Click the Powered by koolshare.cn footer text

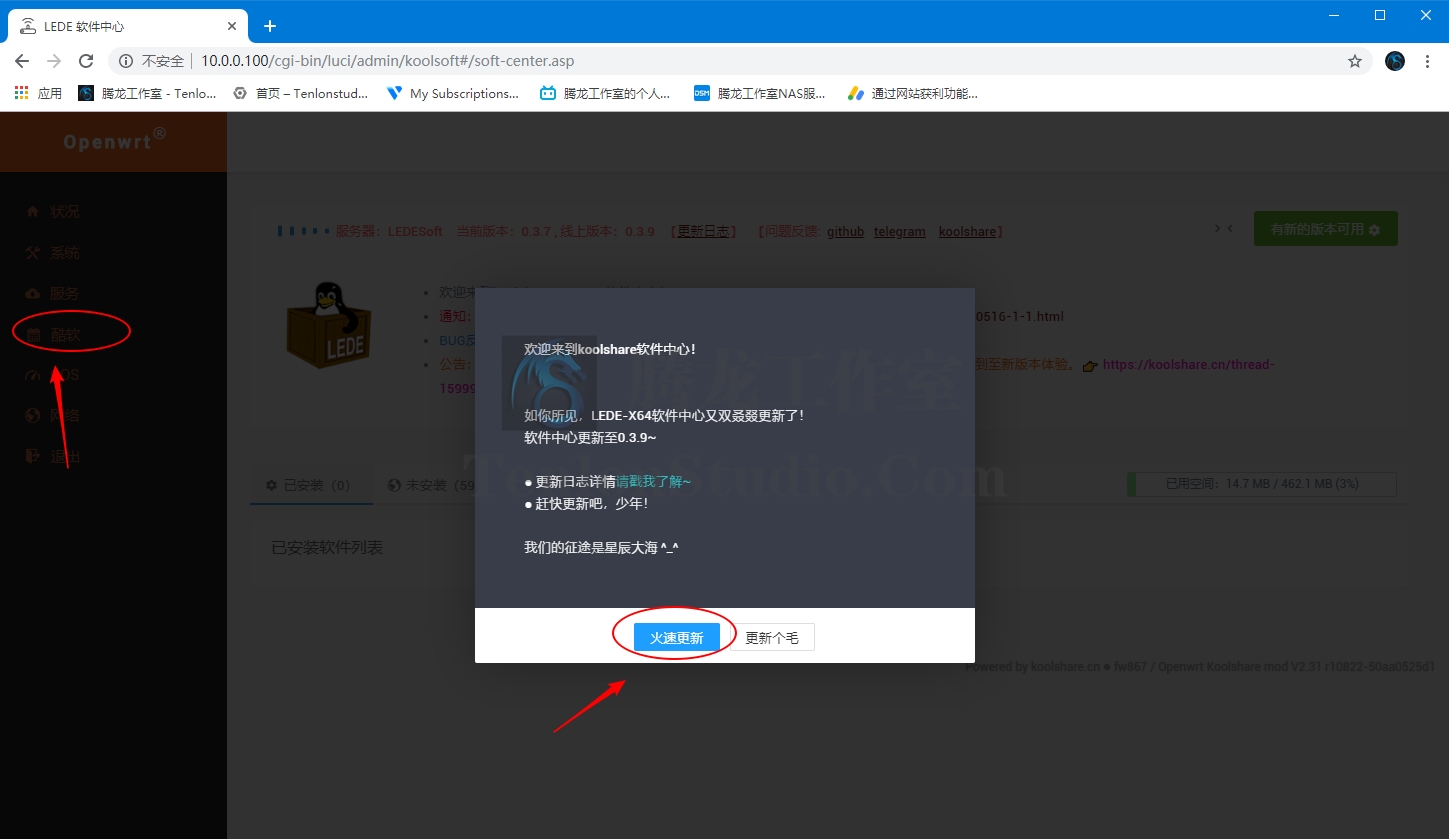coord(1200,666)
